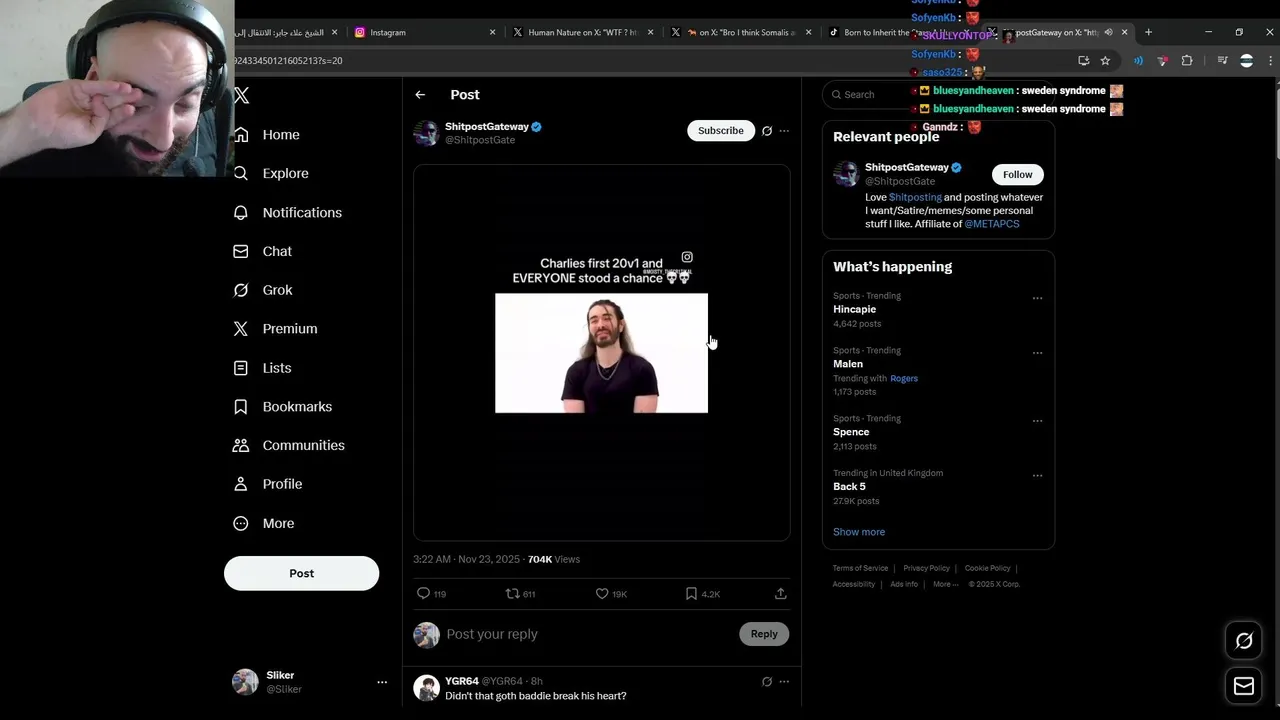
Task: Click the Profile icon in sidebar
Action: (x=240, y=484)
